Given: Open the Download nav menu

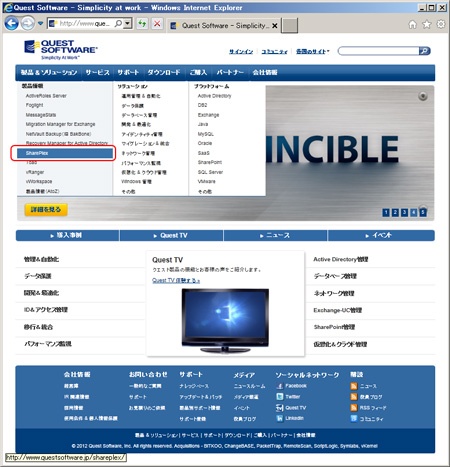Looking at the screenshot, I should (164, 72).
